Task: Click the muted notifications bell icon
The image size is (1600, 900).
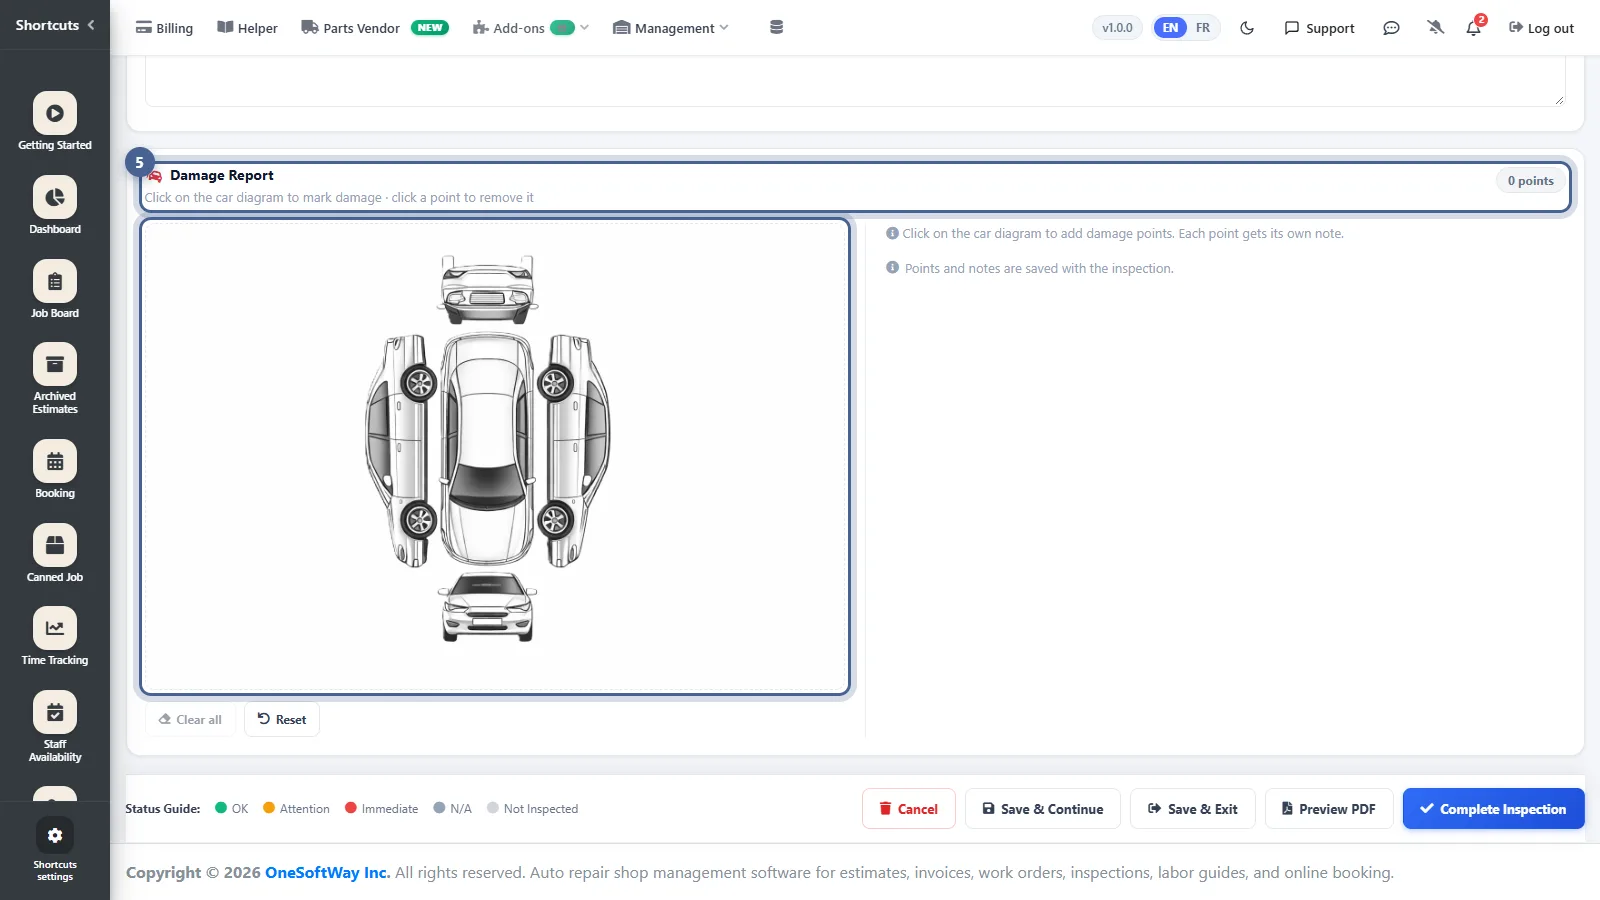Action: click(1436, 28)
